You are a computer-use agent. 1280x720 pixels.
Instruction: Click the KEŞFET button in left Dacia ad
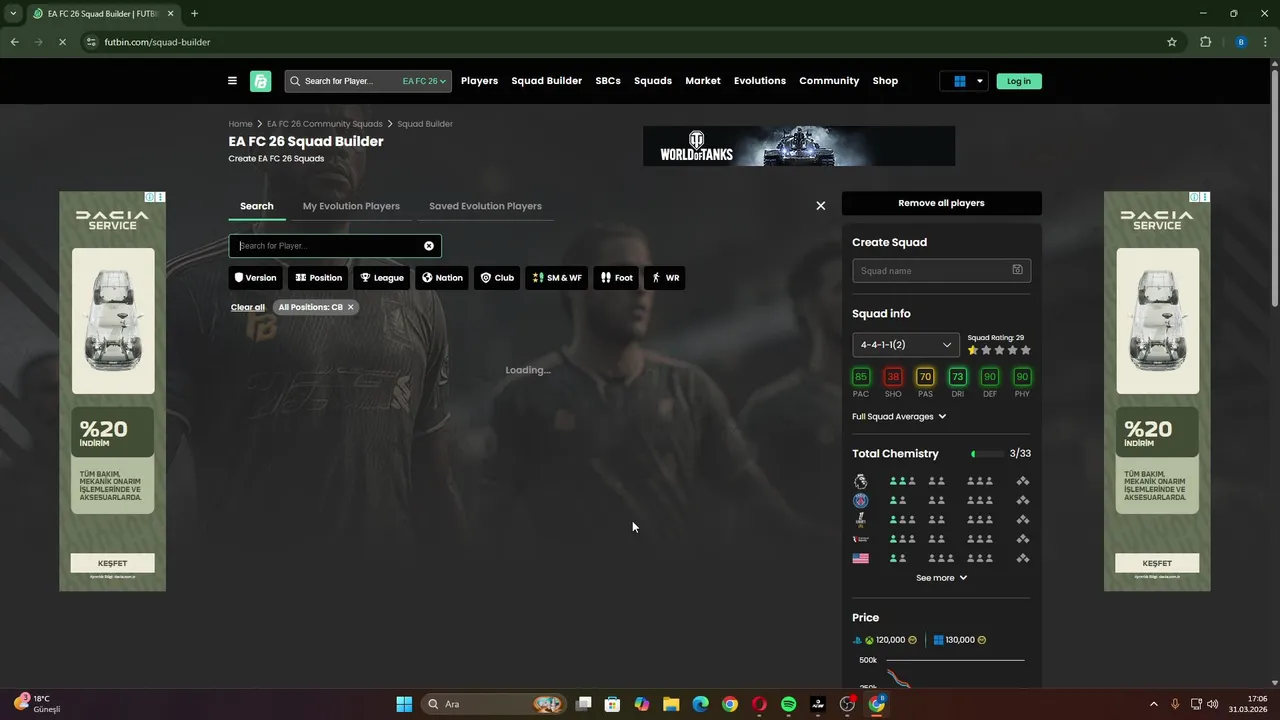[x=112, y=563]
